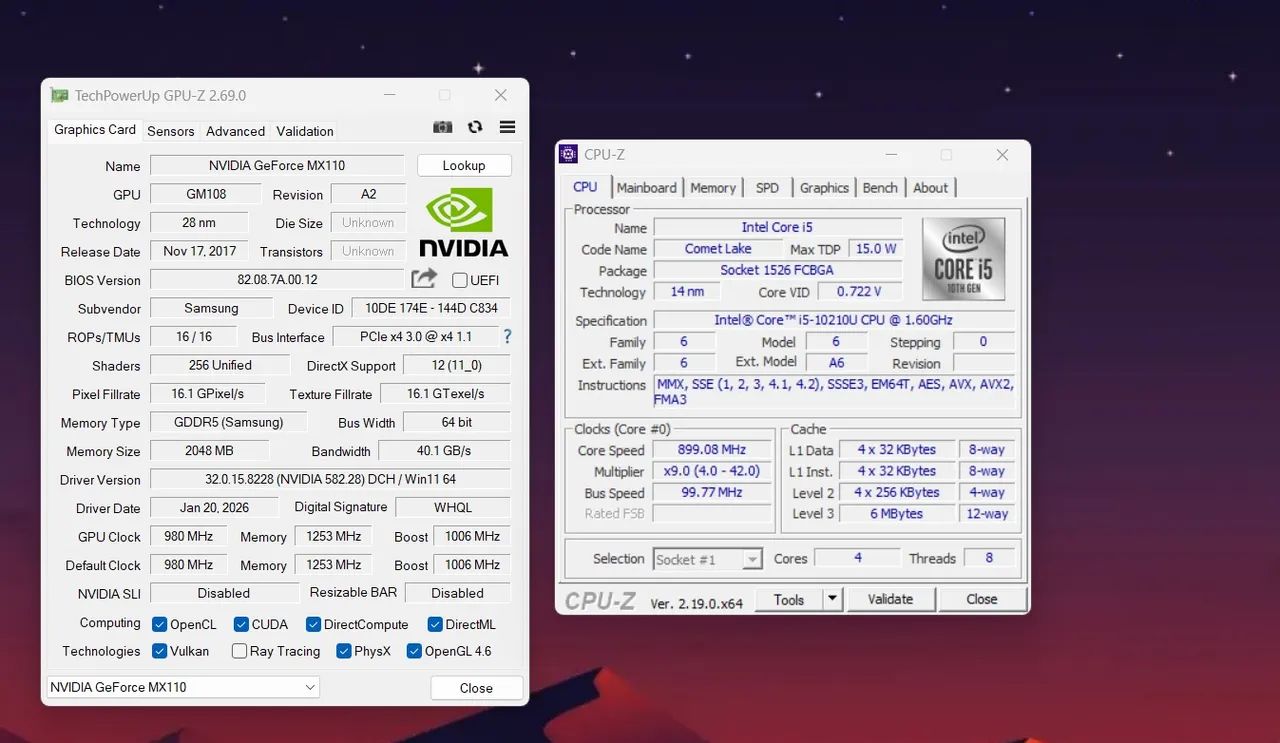The width and height of the screenshot is (1280, 743).
Task: Click the CPU-Z title bar app icon
Action: click(x=568, y=154)
